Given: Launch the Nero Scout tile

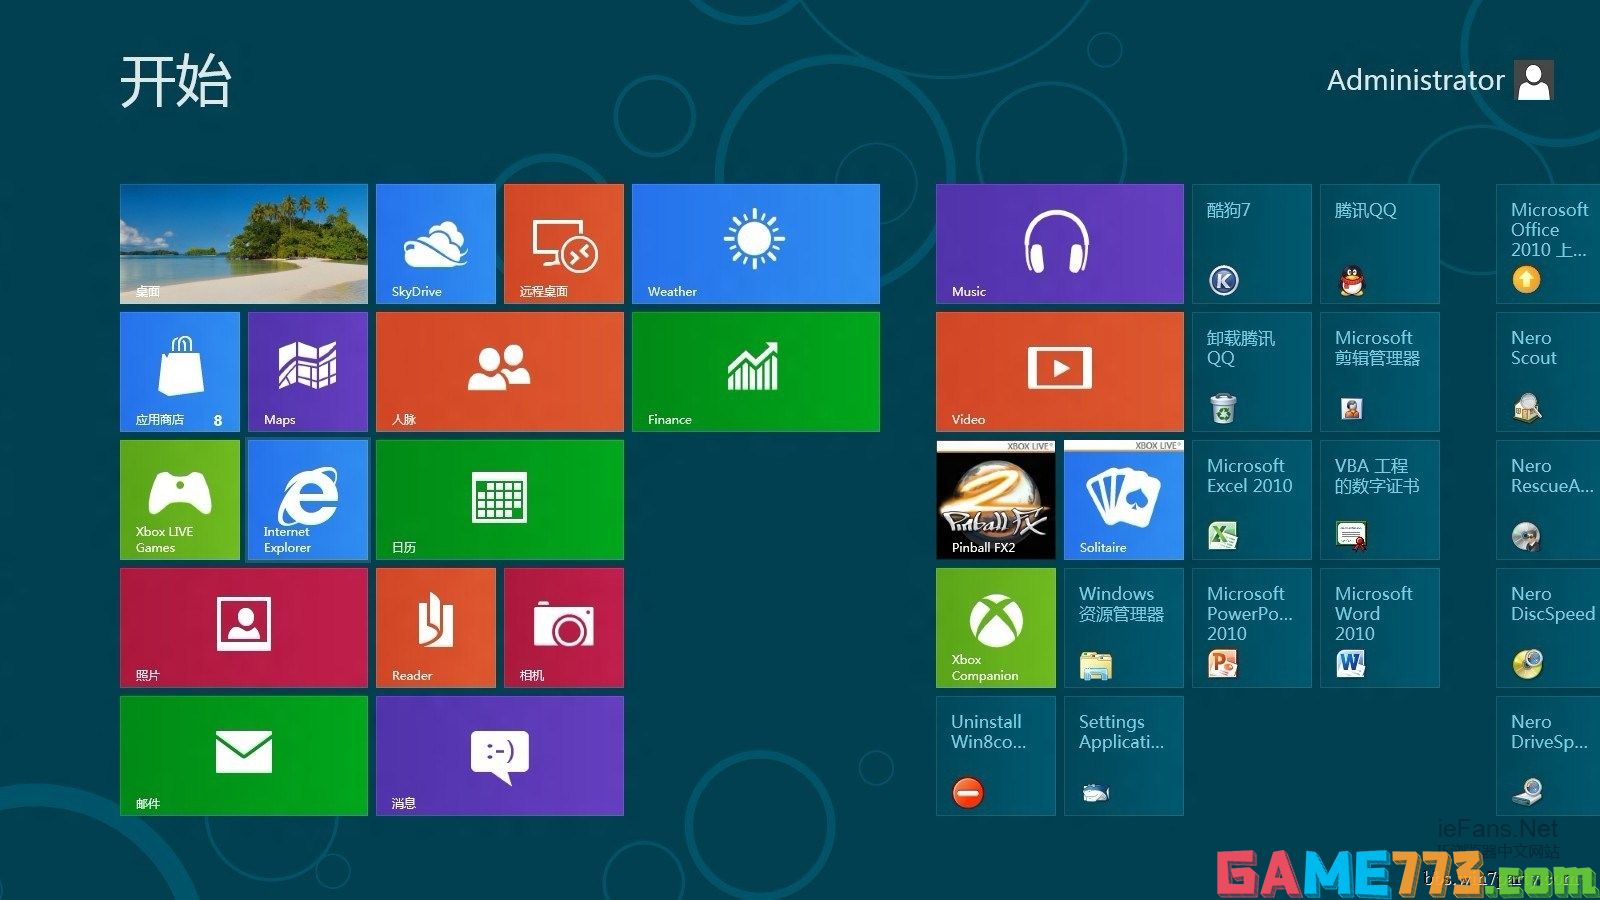Looking at the screenshot, I should click(x=1548, y=372).
